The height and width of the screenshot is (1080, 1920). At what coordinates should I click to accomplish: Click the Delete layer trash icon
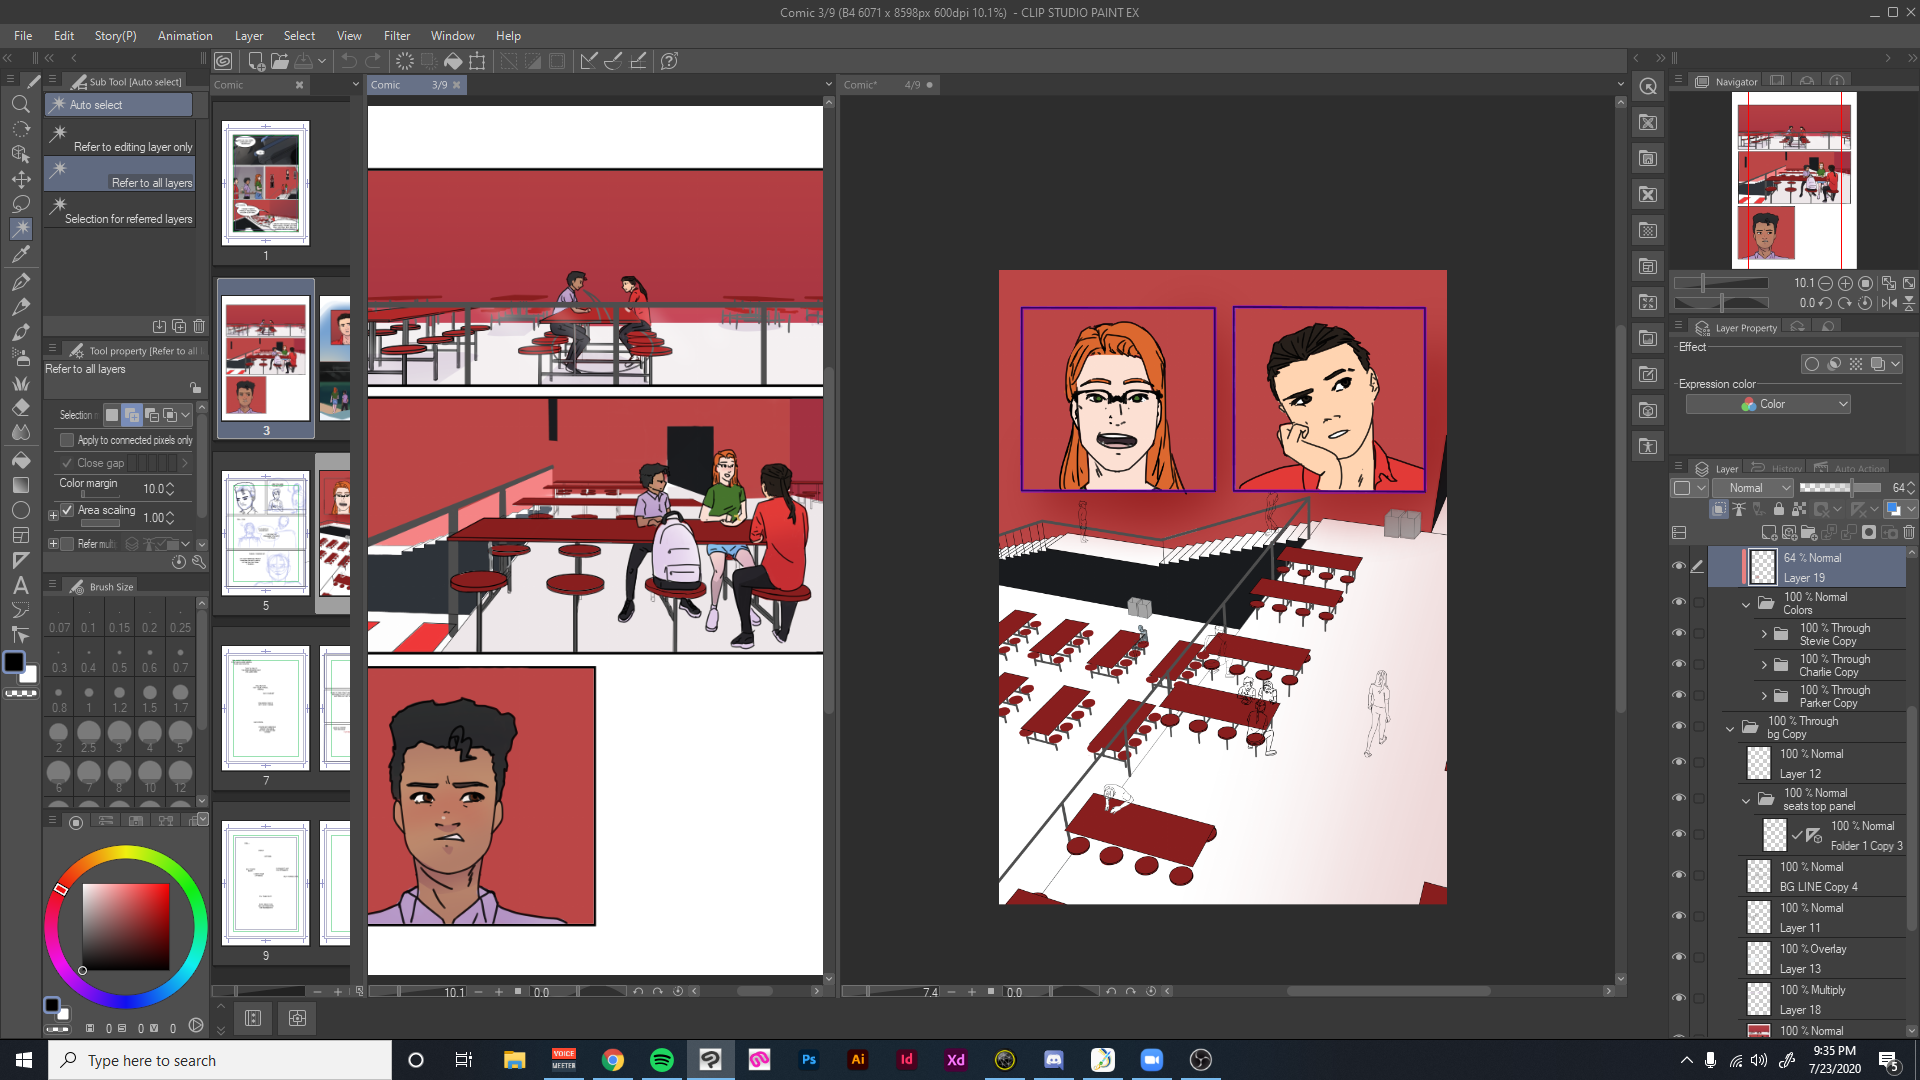click(1909, 533)
